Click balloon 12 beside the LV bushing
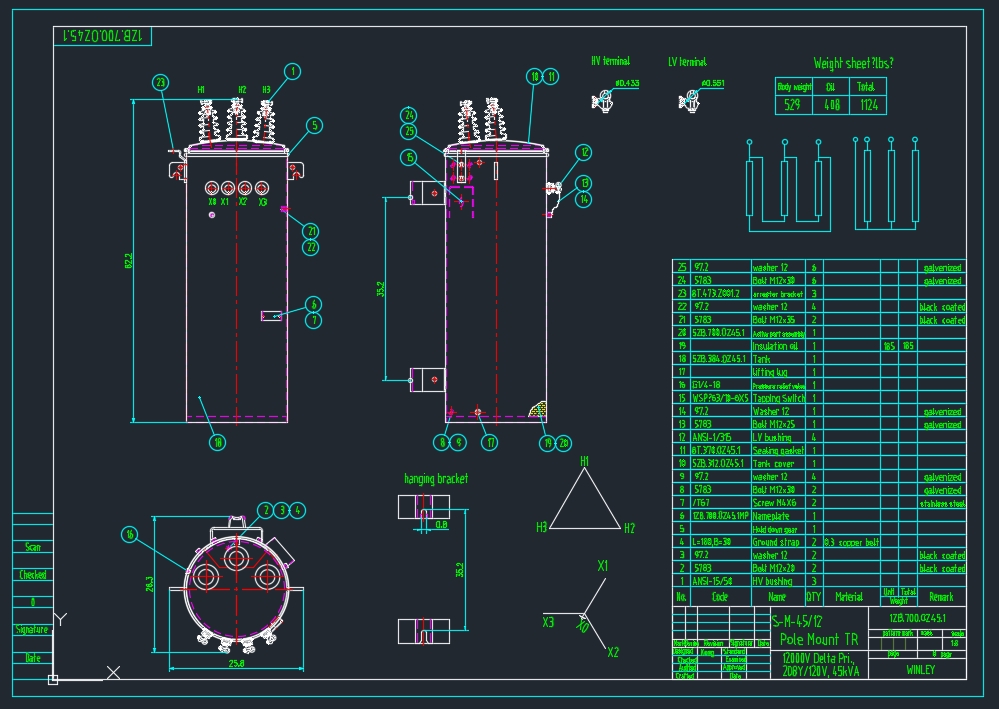This screenshot has width=999, height=709. pyautogui.click(x=584, y=153)
